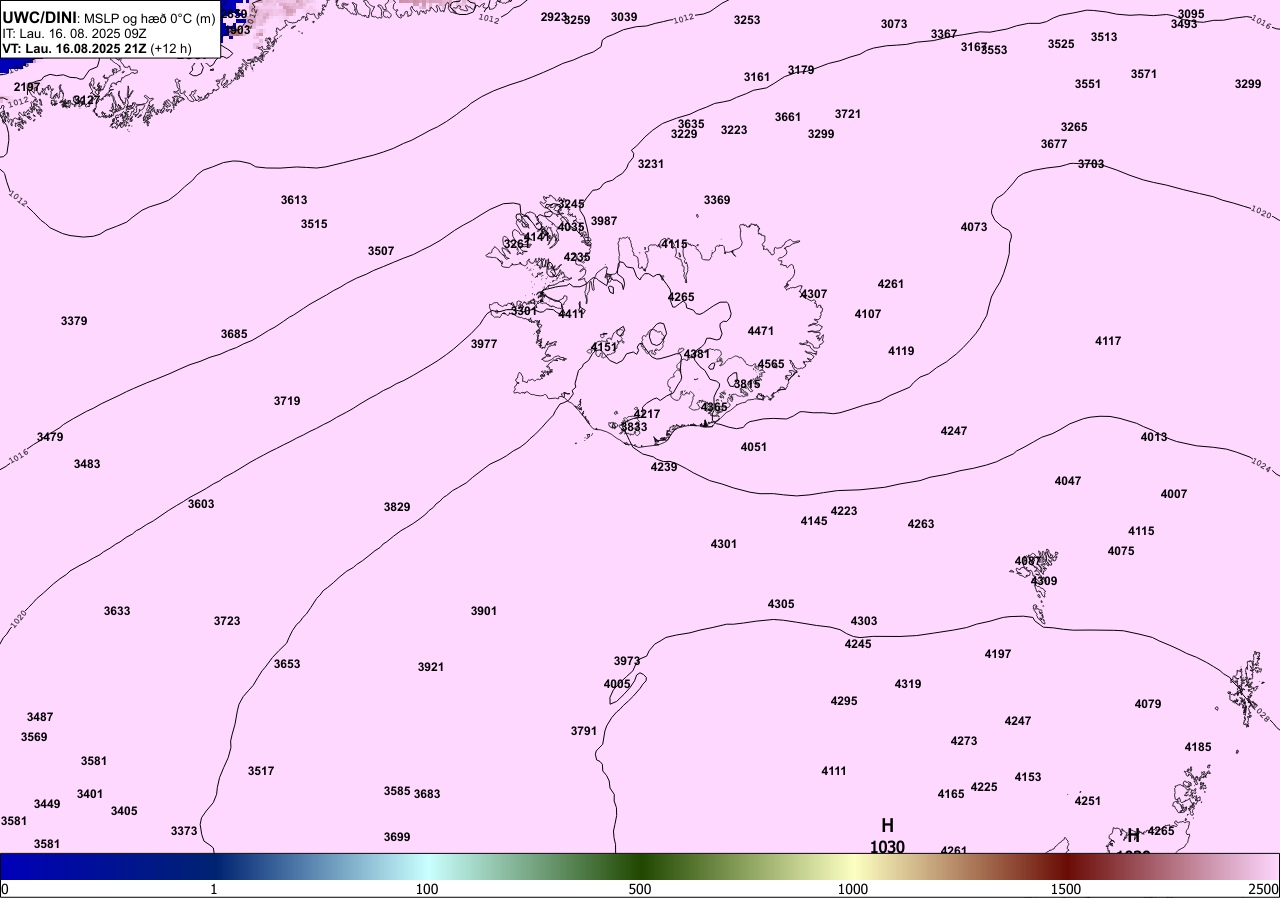
Task: Click the H high-pressure symbol above 1030
Action: (x=887, y=826)
